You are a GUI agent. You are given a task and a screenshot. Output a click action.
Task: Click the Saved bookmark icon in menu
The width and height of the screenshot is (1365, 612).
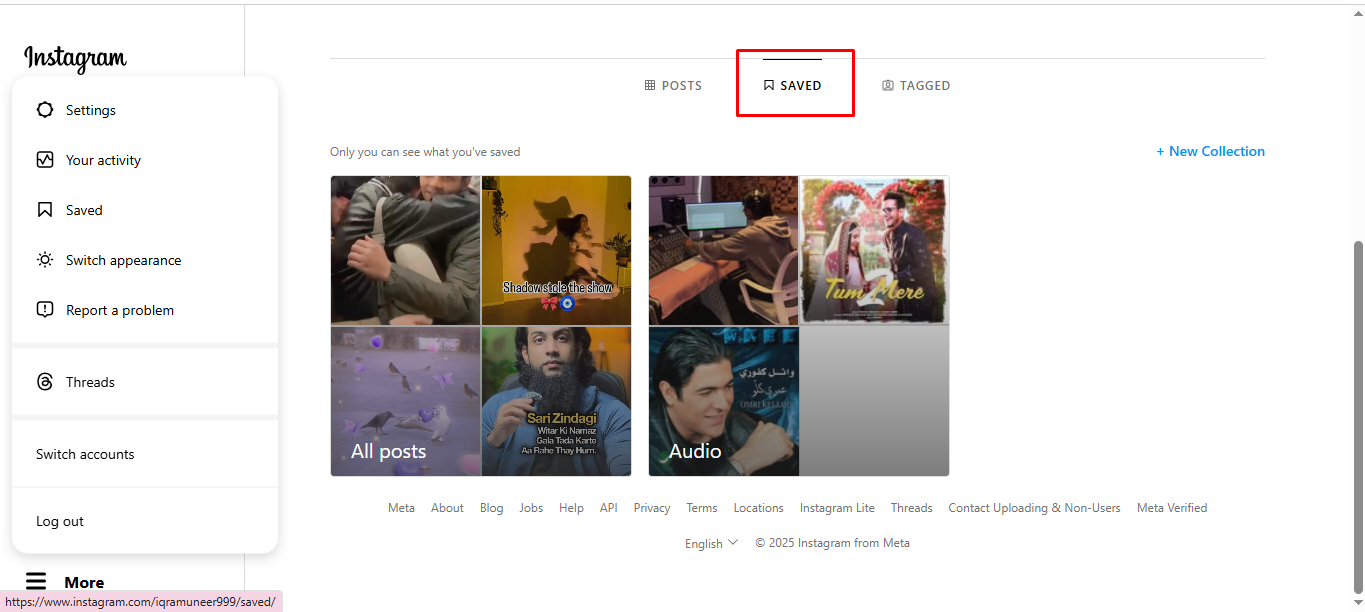[45, 210]
